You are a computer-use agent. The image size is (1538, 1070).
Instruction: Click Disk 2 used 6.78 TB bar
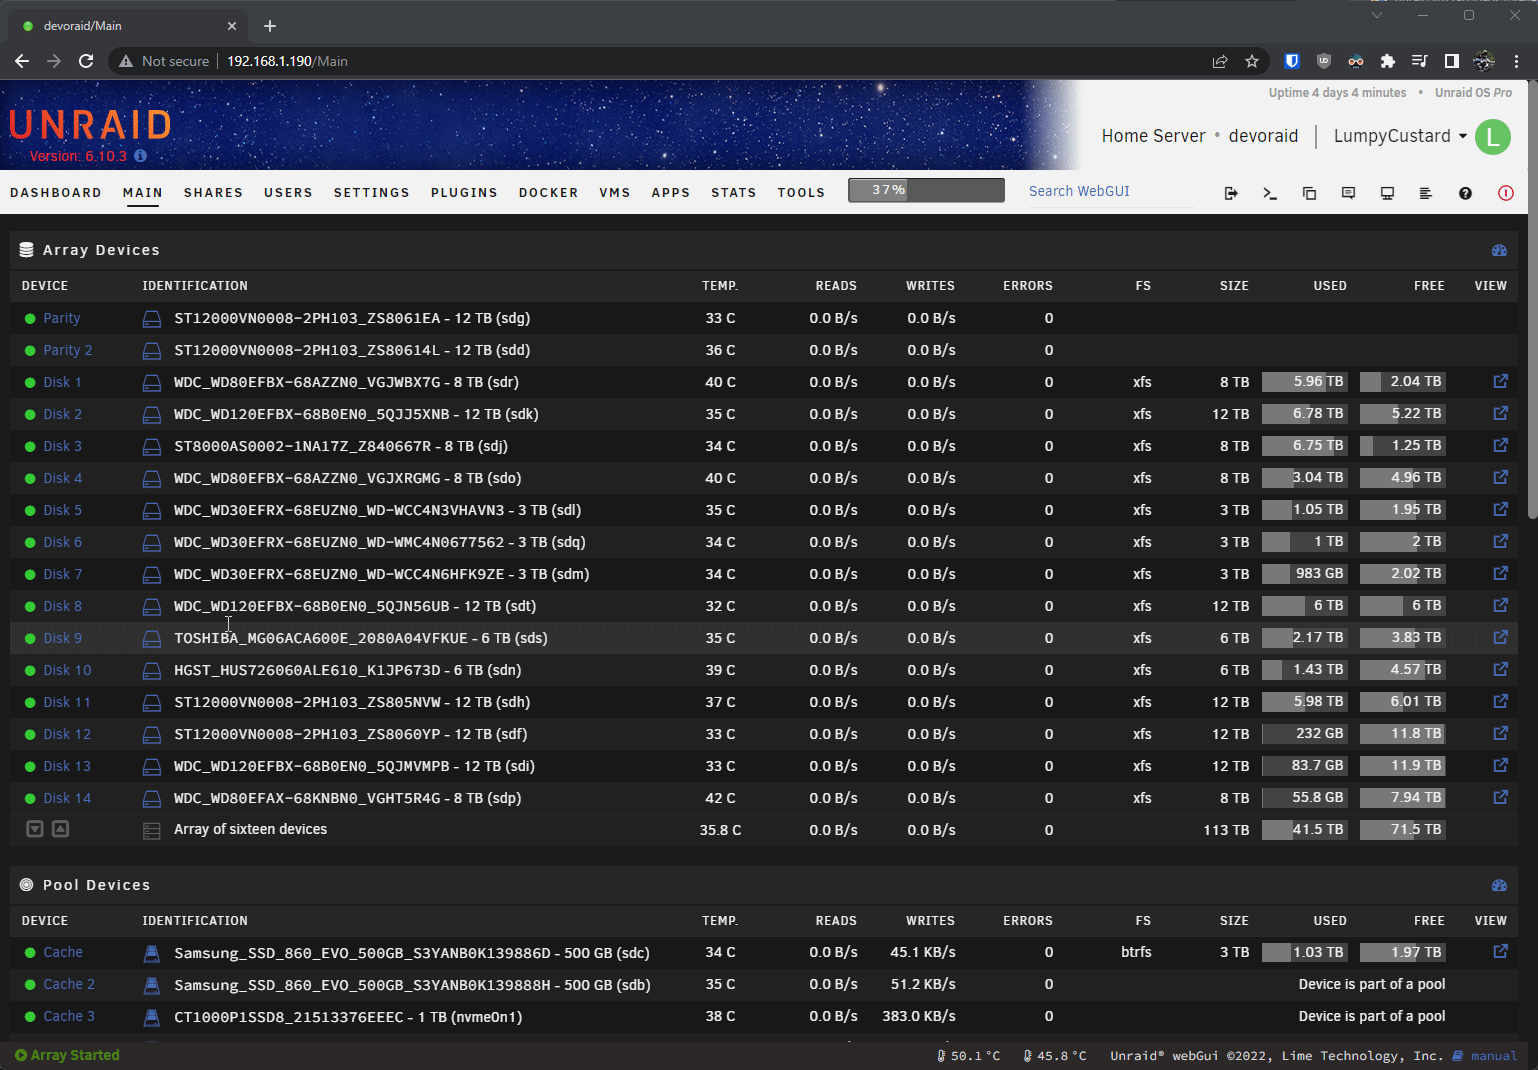(1304, 413)
